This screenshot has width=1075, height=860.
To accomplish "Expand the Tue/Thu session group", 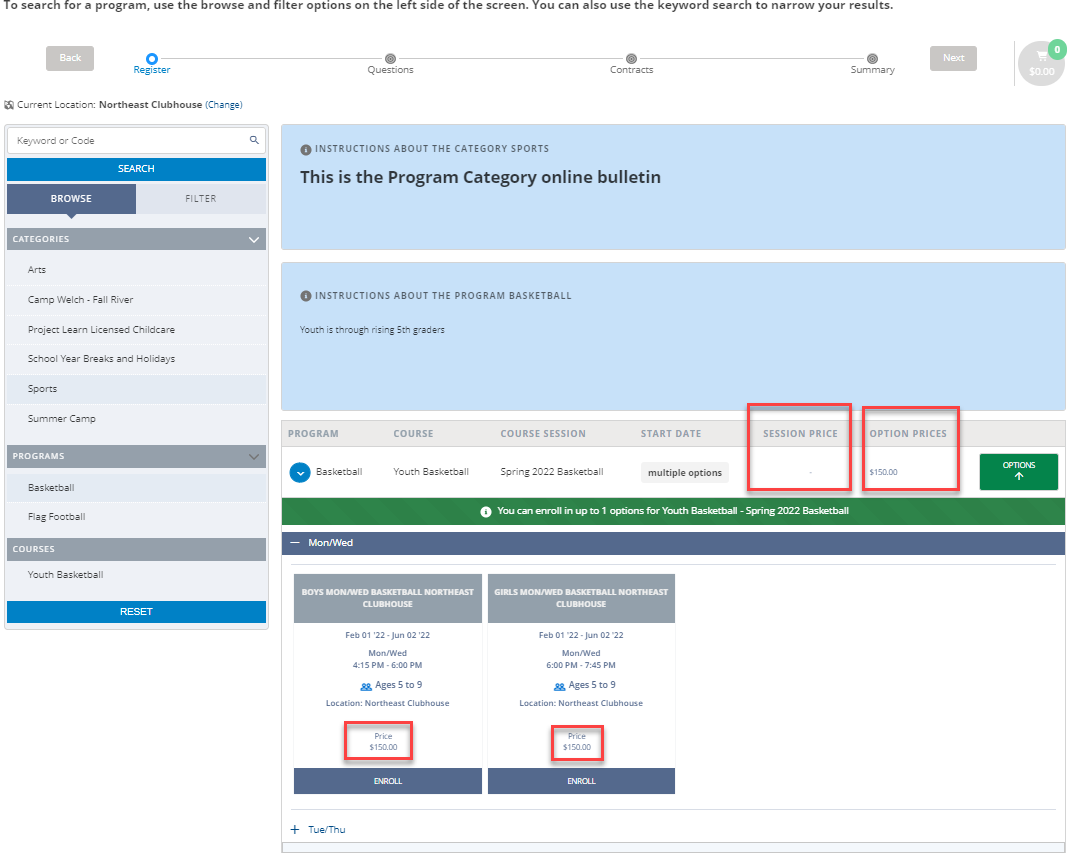I will point(295,829).
